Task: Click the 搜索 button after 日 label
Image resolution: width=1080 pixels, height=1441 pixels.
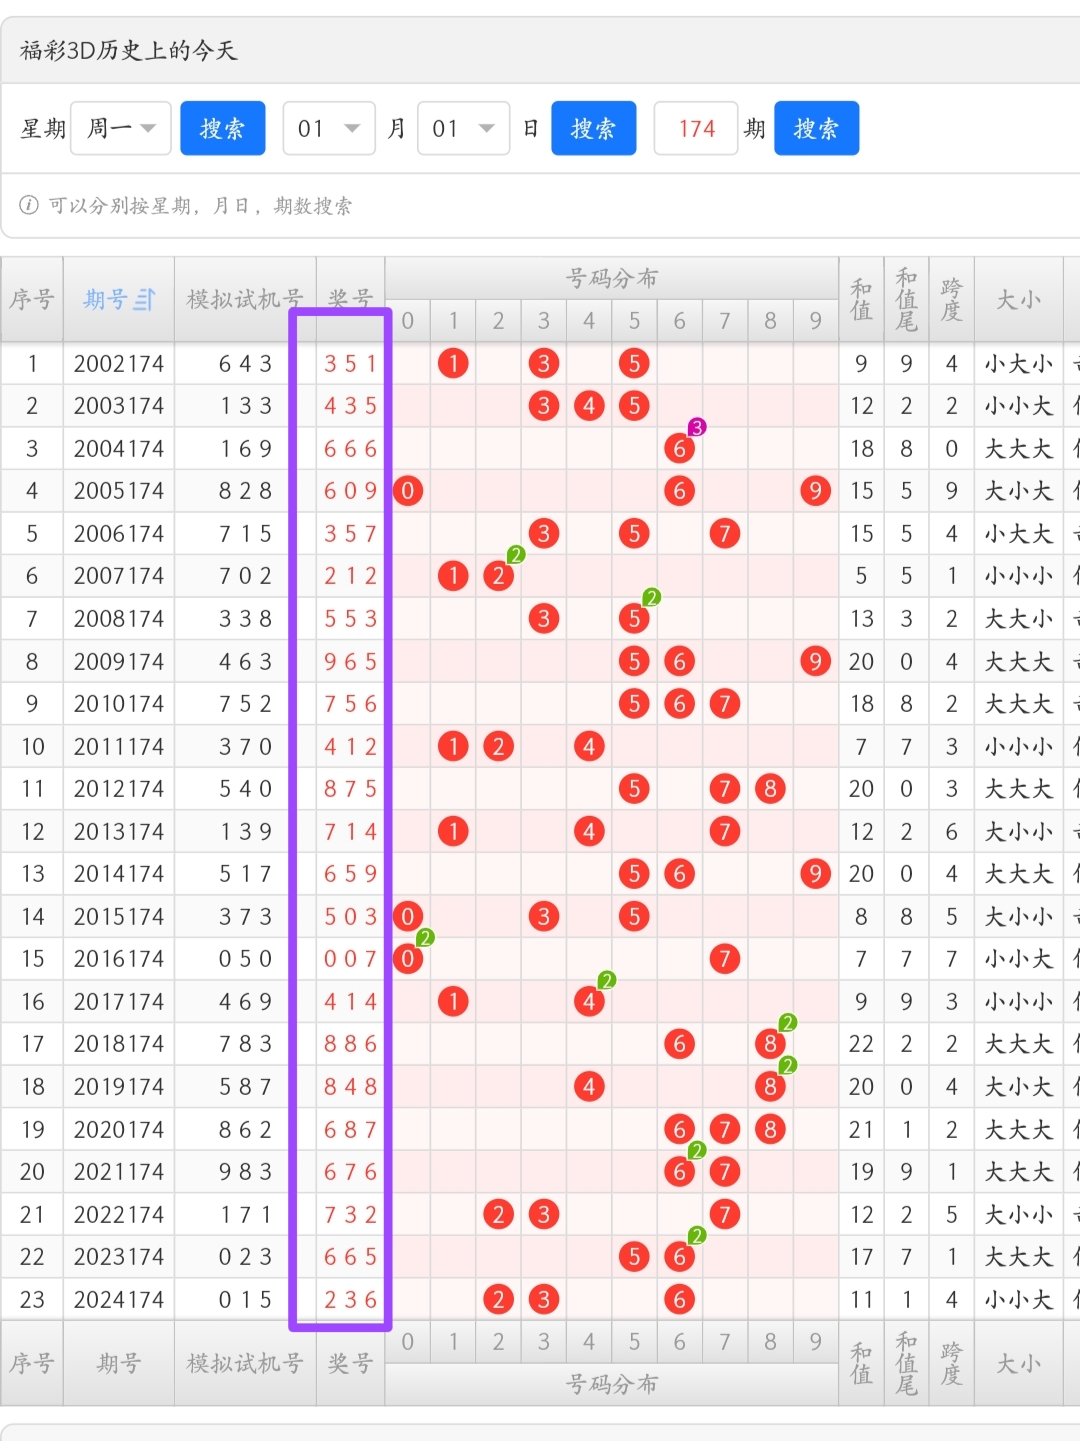Action: (593, 128)
